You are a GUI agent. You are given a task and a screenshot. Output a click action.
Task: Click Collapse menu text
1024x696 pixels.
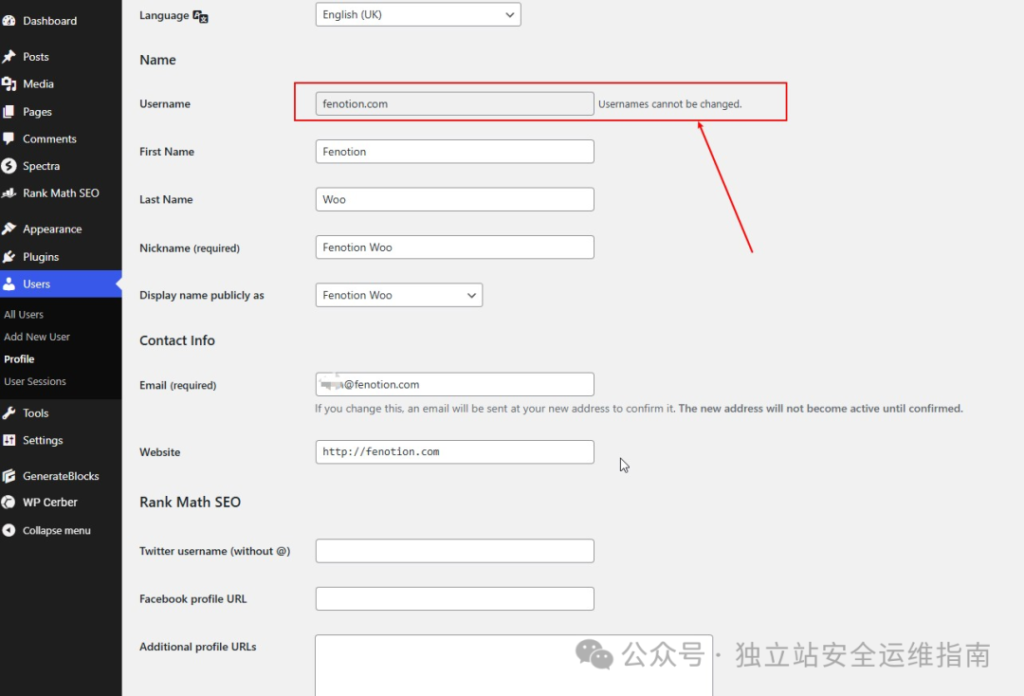click(x=57, y=530)
